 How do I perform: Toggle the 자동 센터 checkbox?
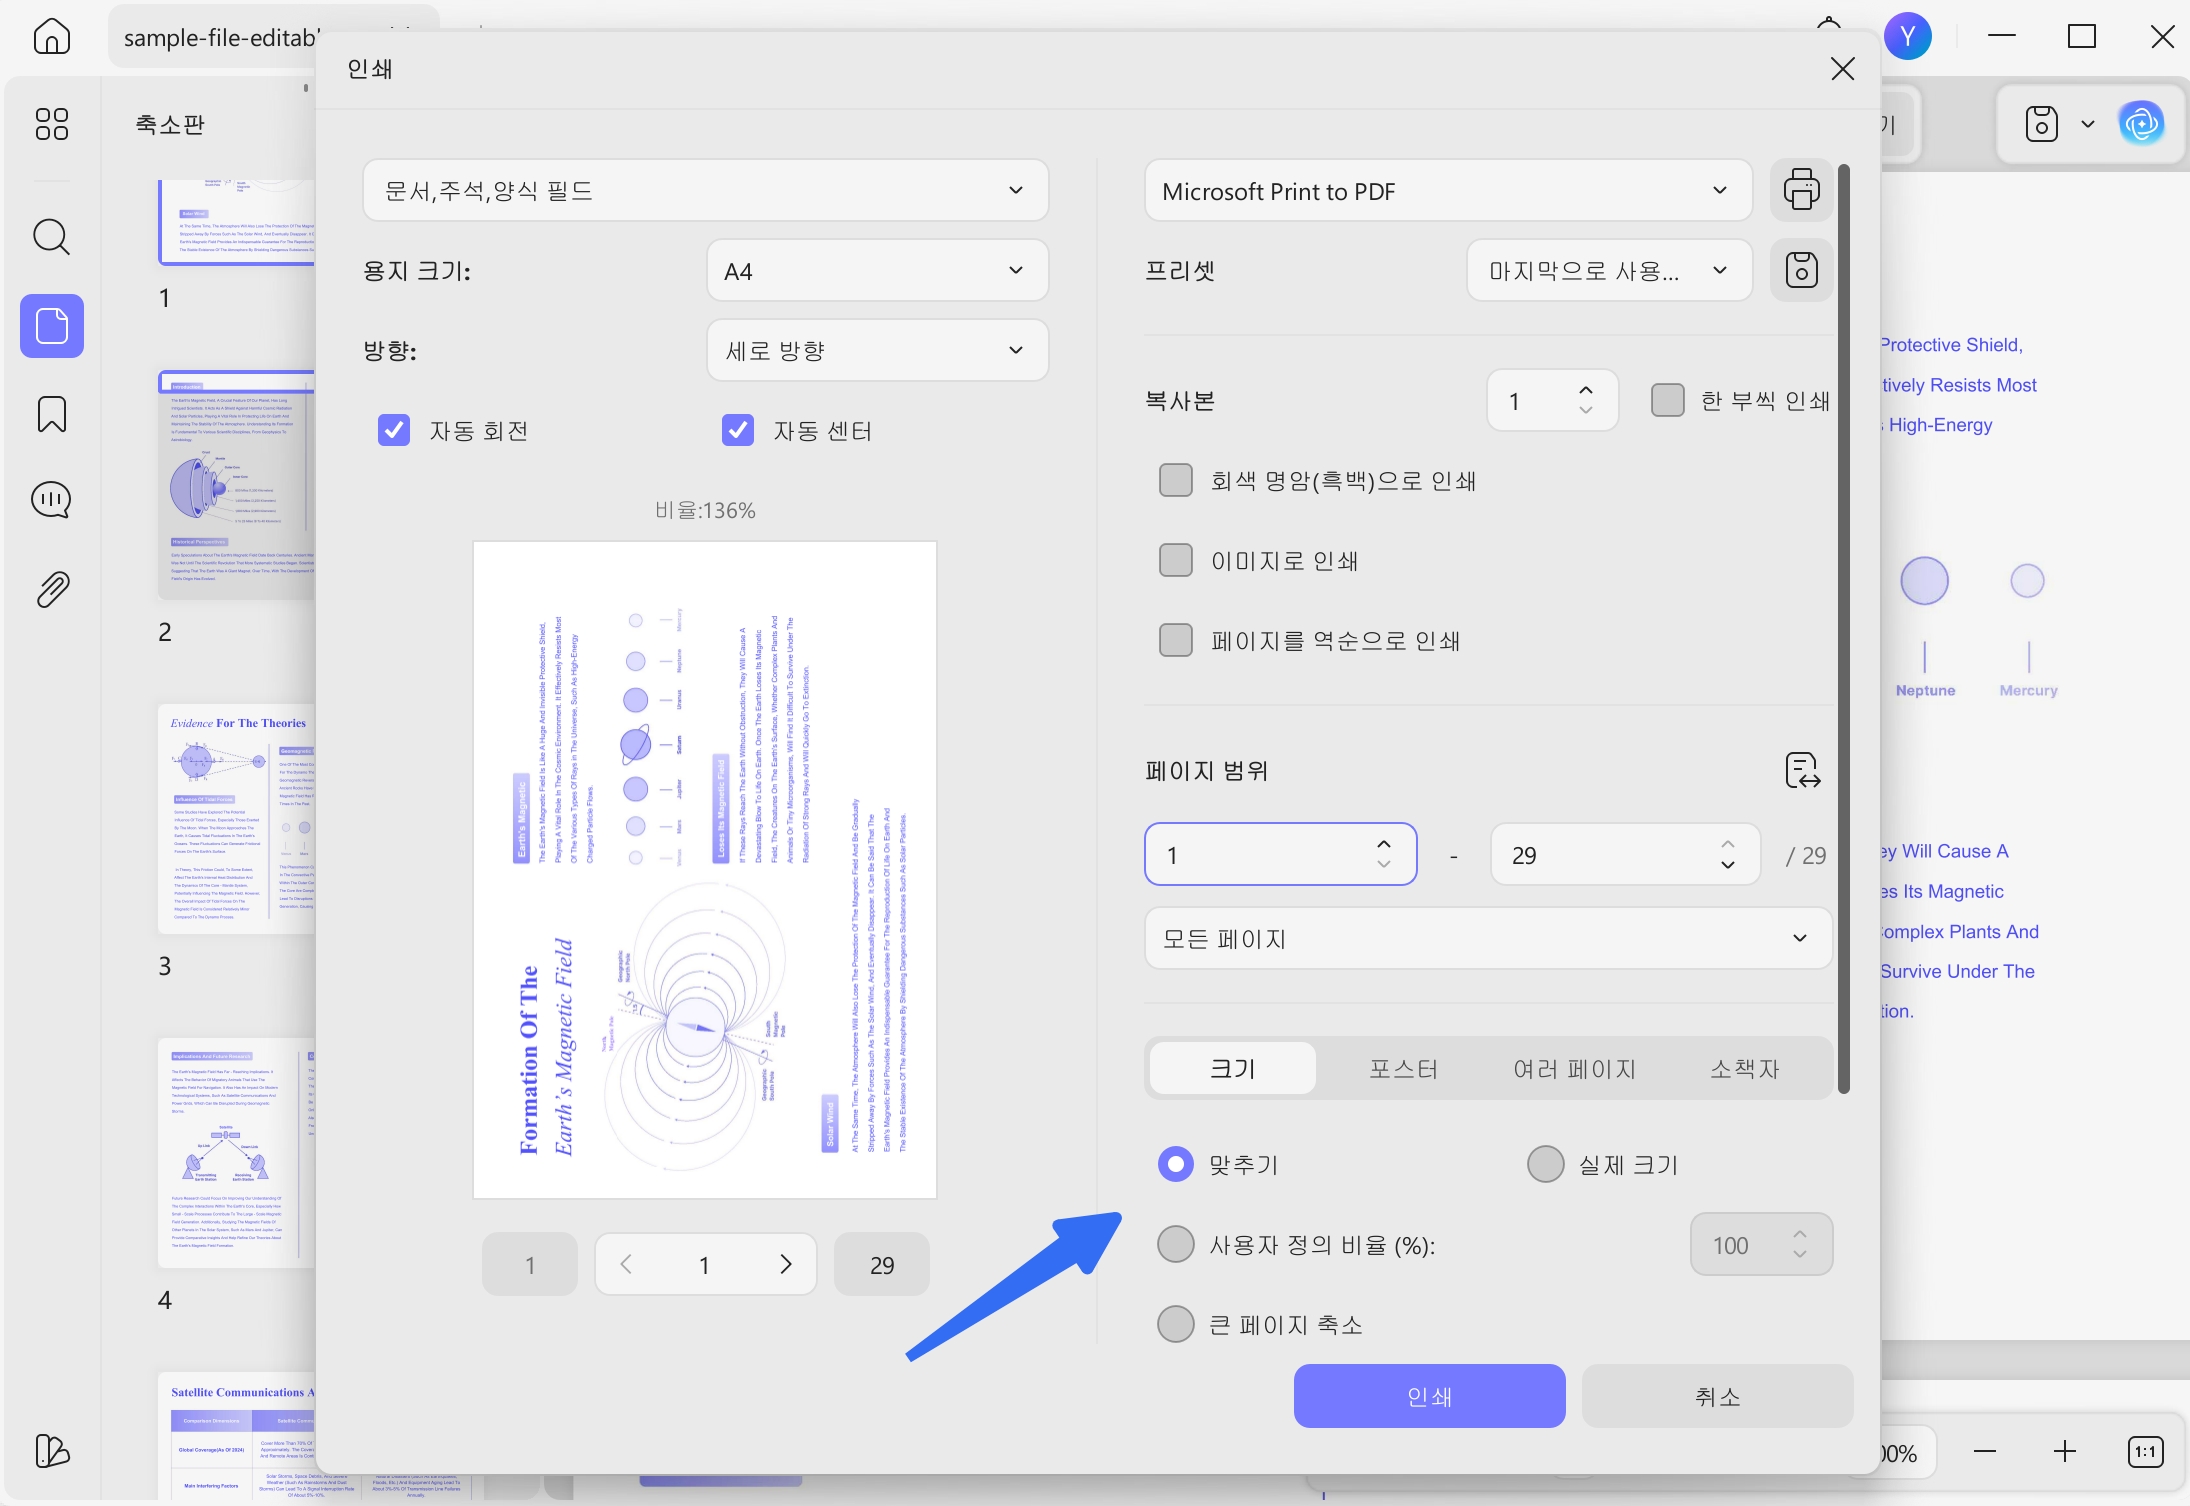pos(738,430)
